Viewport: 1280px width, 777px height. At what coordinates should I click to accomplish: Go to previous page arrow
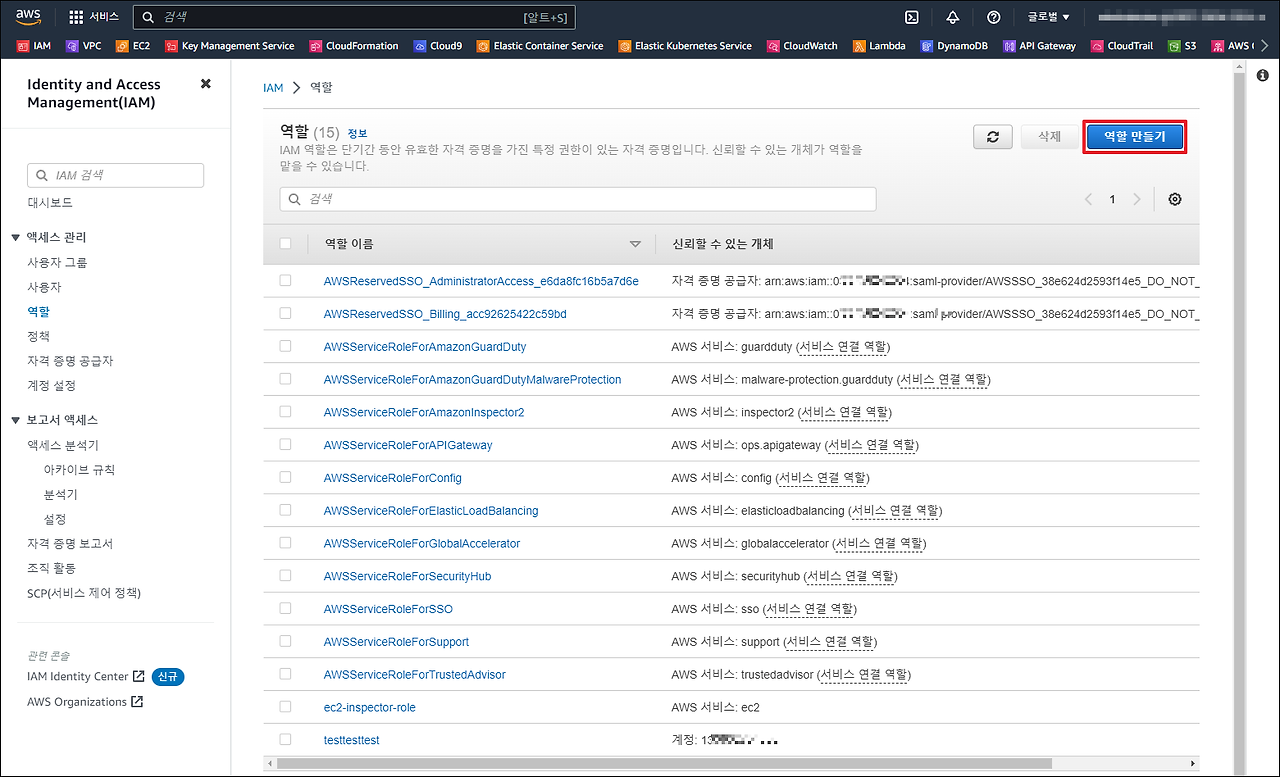click(x=1088, y=199)
